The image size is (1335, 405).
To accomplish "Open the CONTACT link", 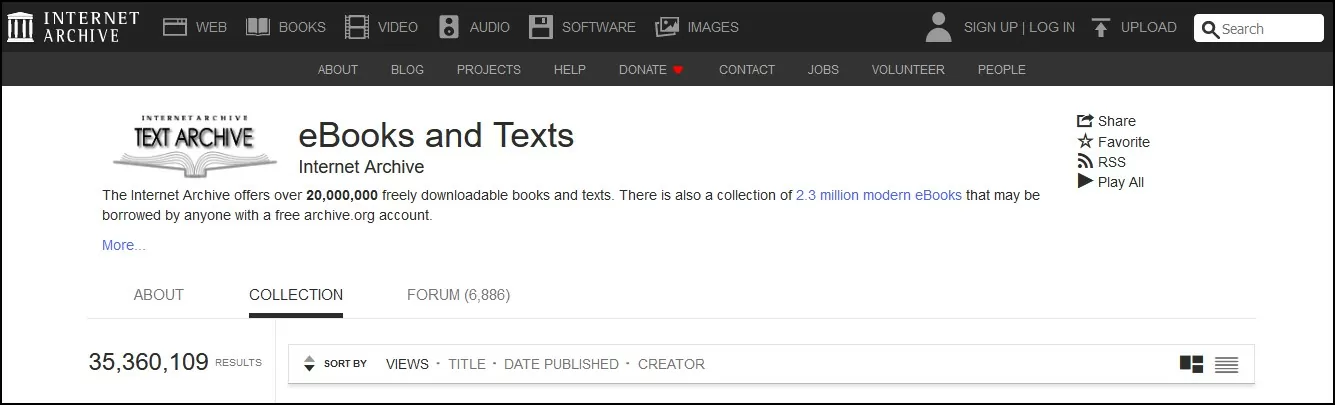I will [x=747, y=70].
